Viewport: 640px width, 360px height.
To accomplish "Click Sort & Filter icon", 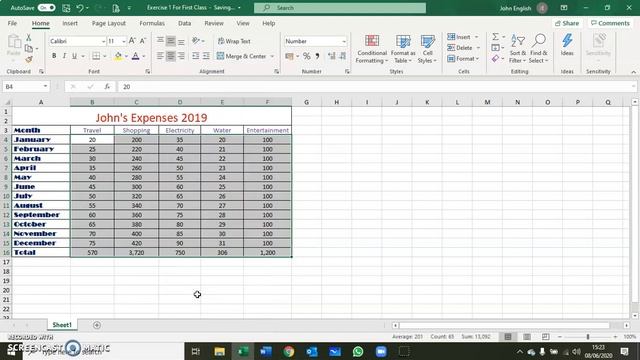I will click(518, 49).
